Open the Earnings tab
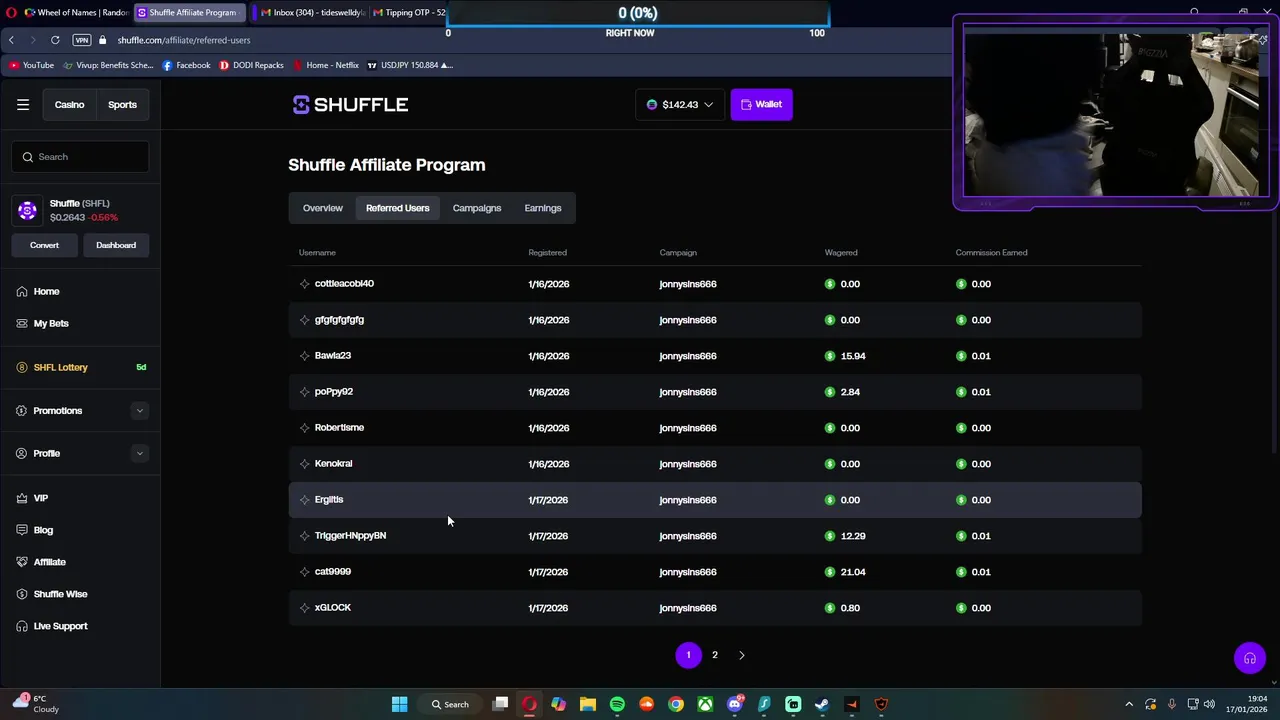 (x=543, y=208)
